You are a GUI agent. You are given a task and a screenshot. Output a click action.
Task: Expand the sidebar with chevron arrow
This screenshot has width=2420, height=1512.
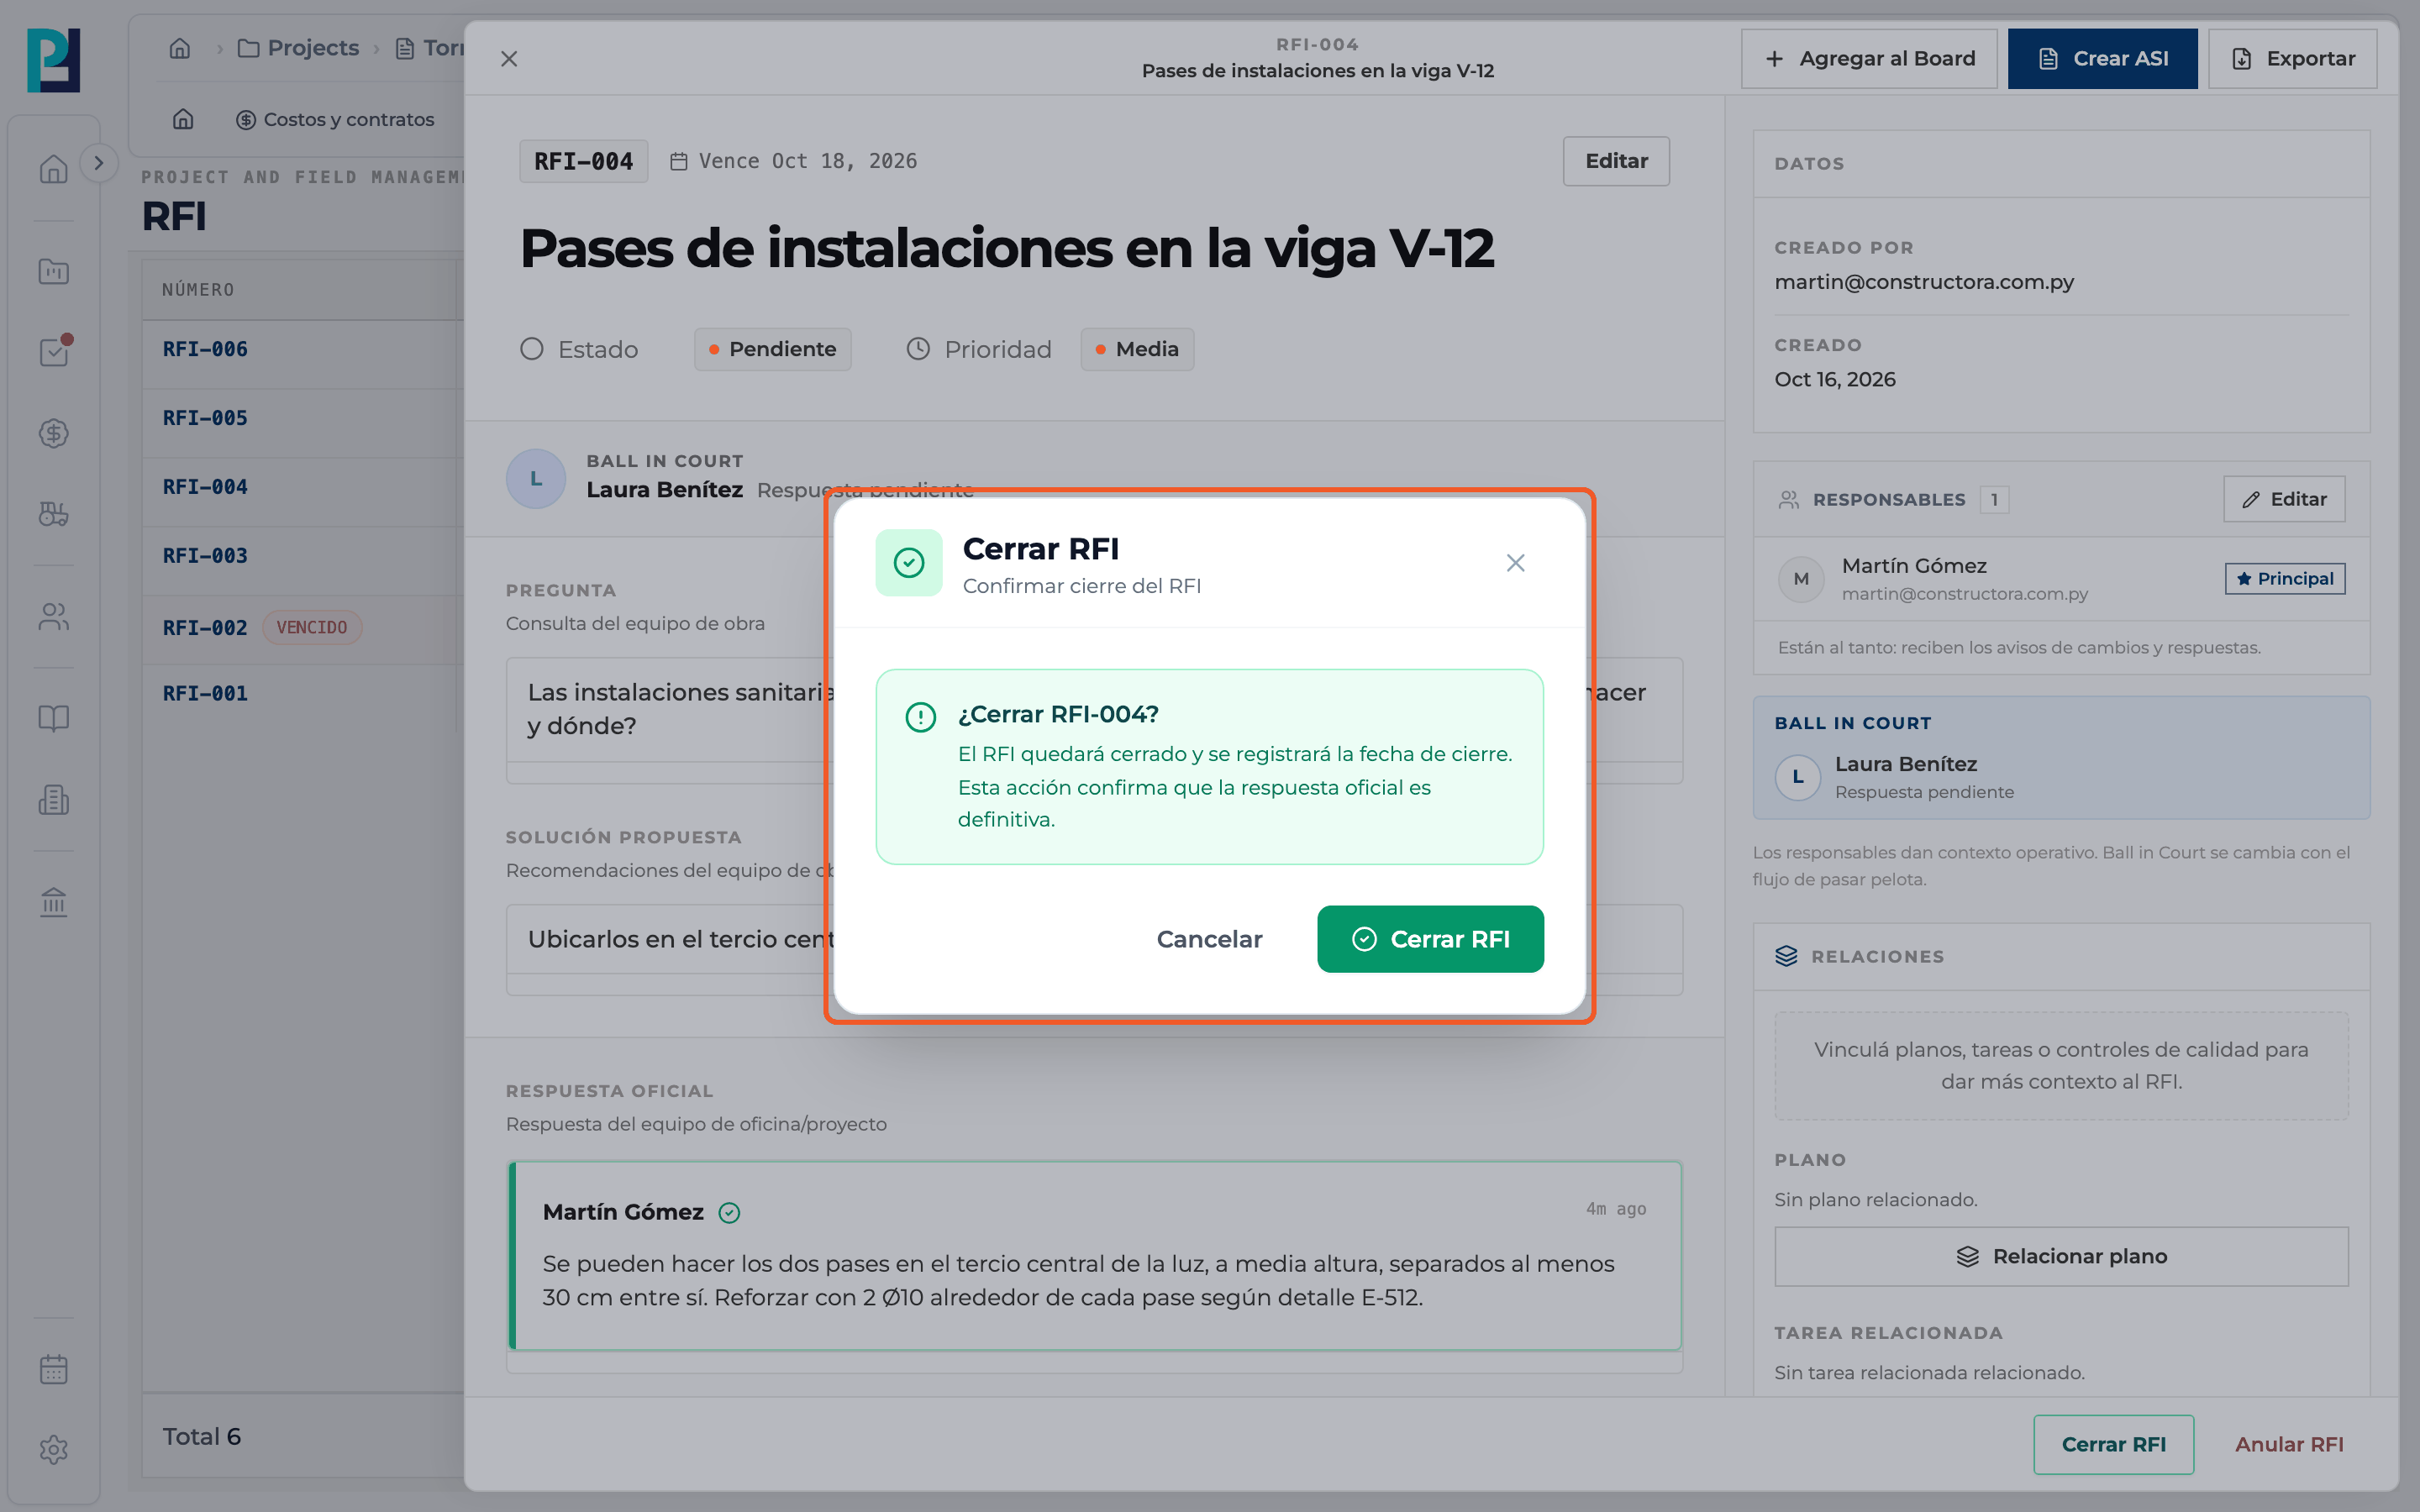coord(98,163)
